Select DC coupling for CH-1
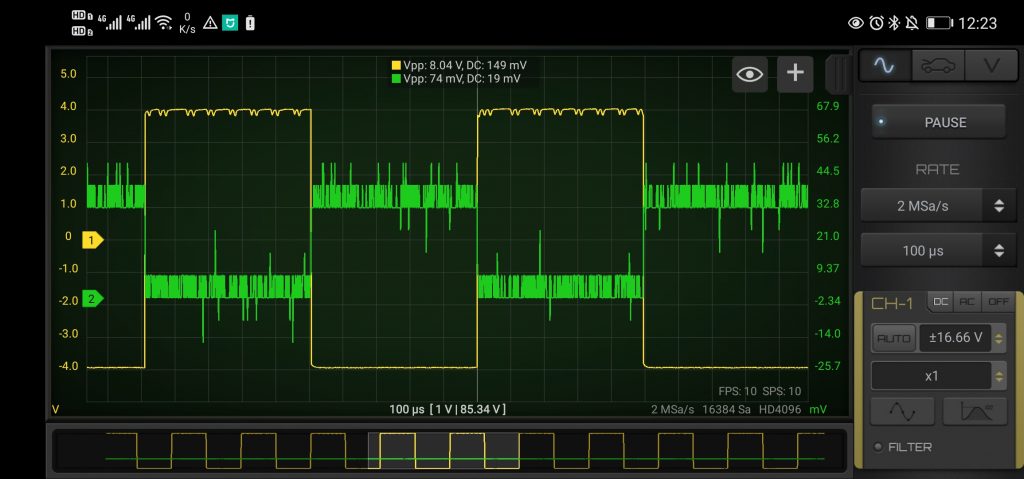The width and height of the screenshot is (1024, 479). pos(941,301)
